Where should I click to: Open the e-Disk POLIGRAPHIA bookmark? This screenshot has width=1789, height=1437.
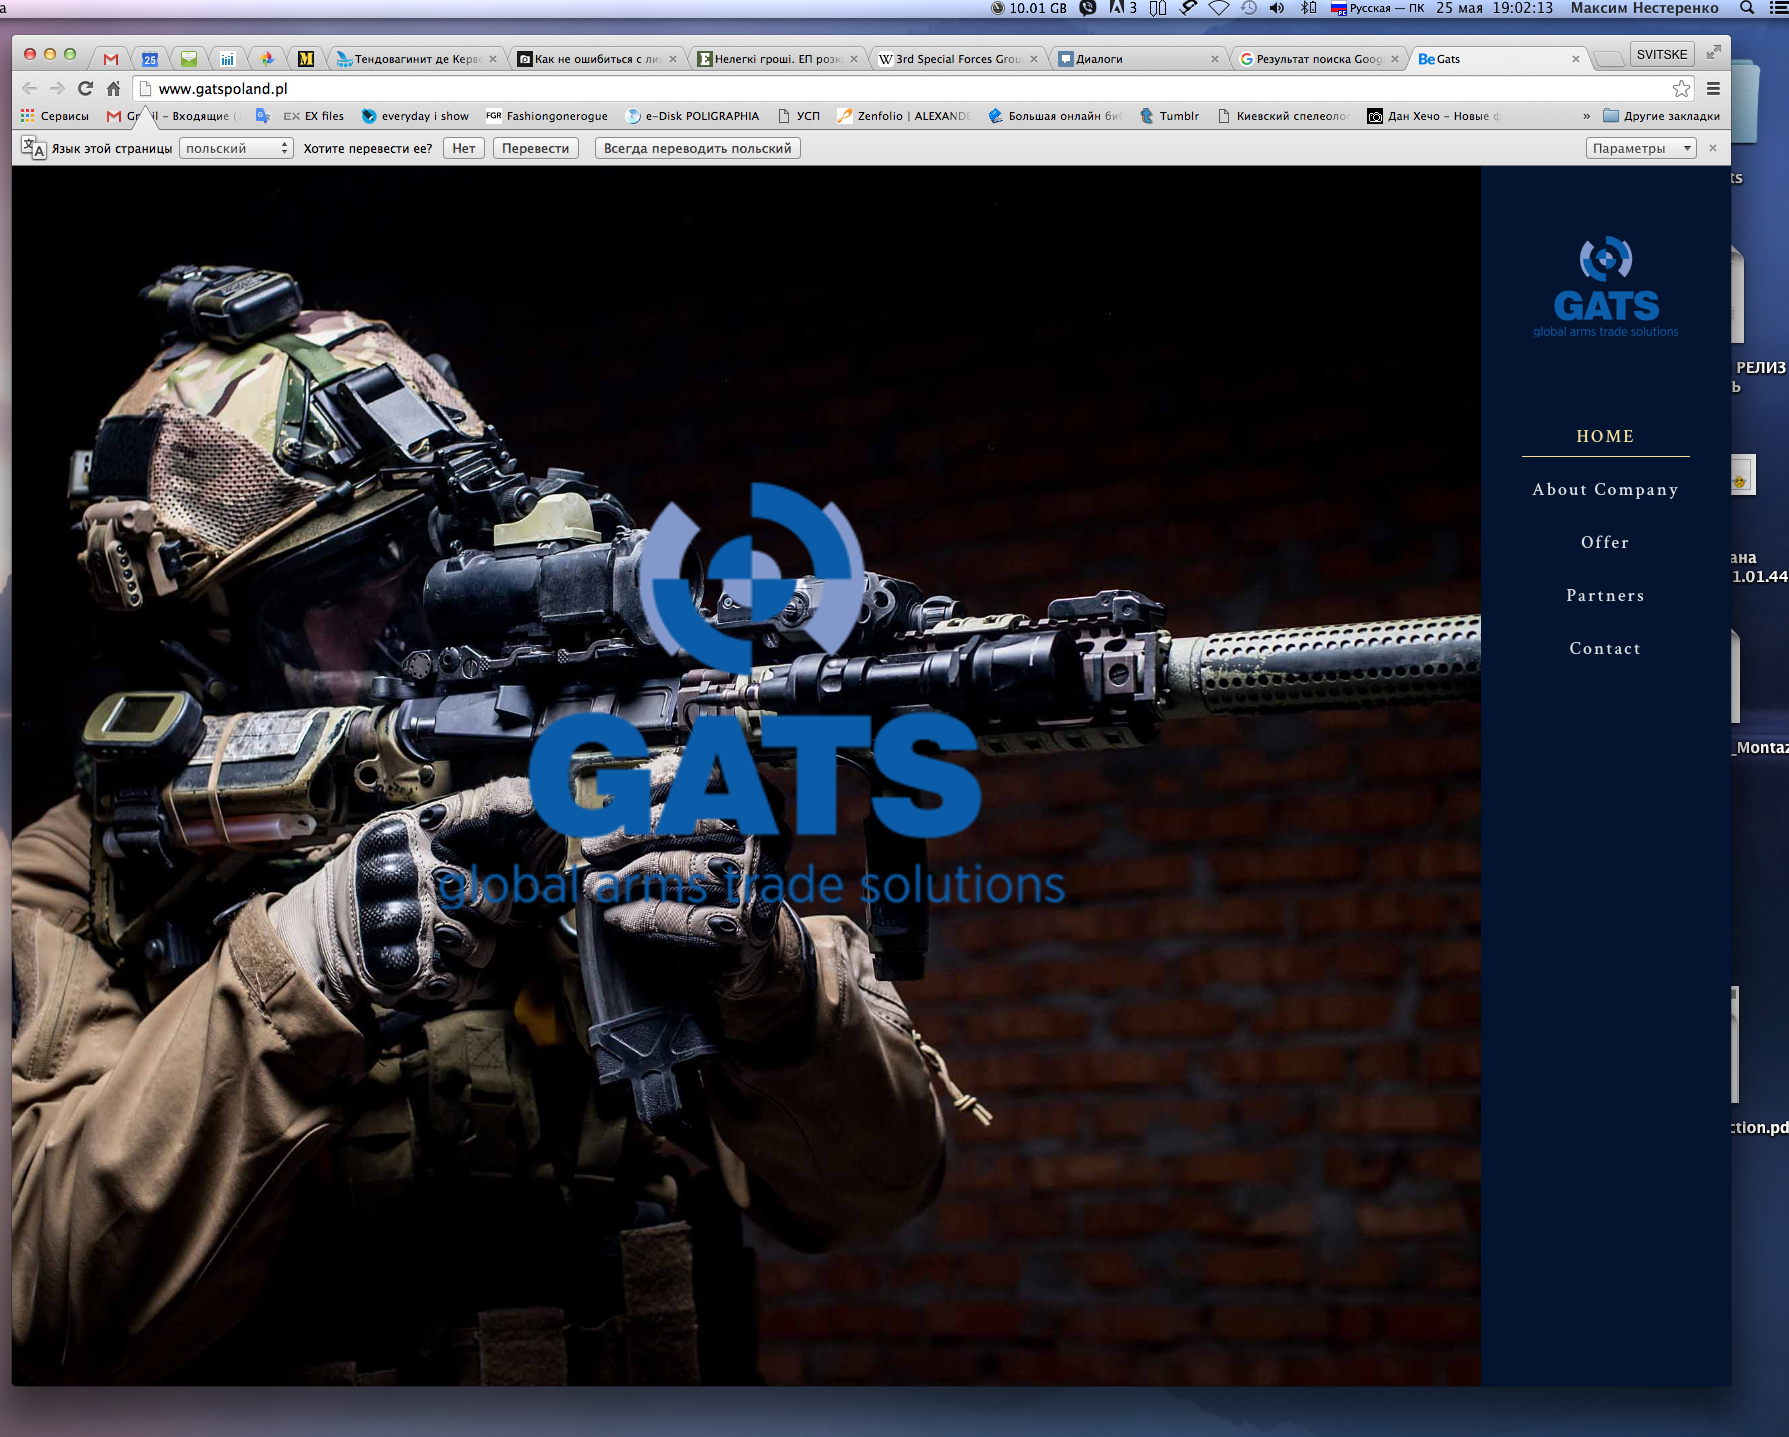(x=692, y=116)
